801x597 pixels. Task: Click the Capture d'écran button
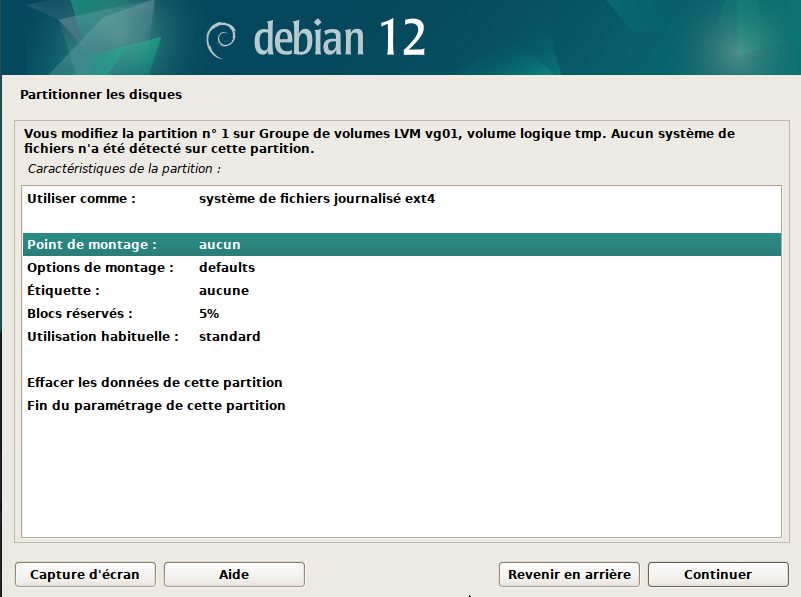coord(85,575)
